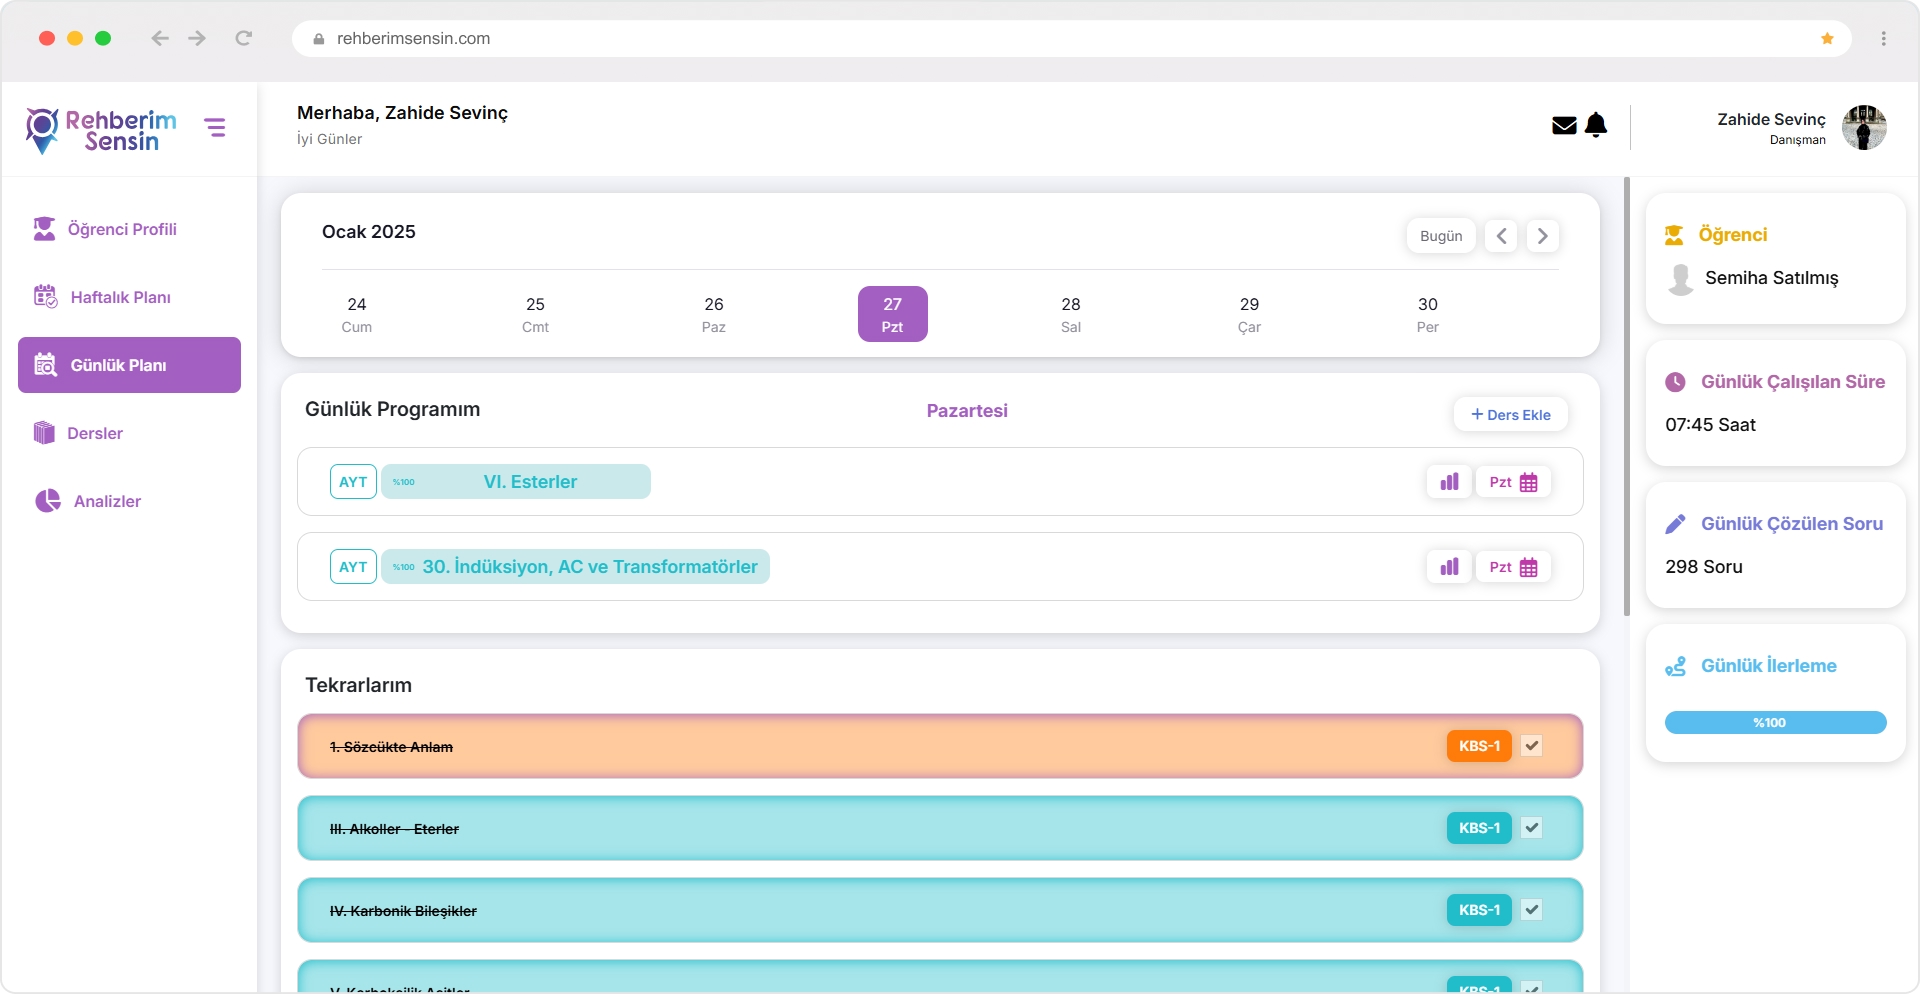Go to next week with right chevron
Viewport: 1920px width, 994px height.
point(1542,236)
